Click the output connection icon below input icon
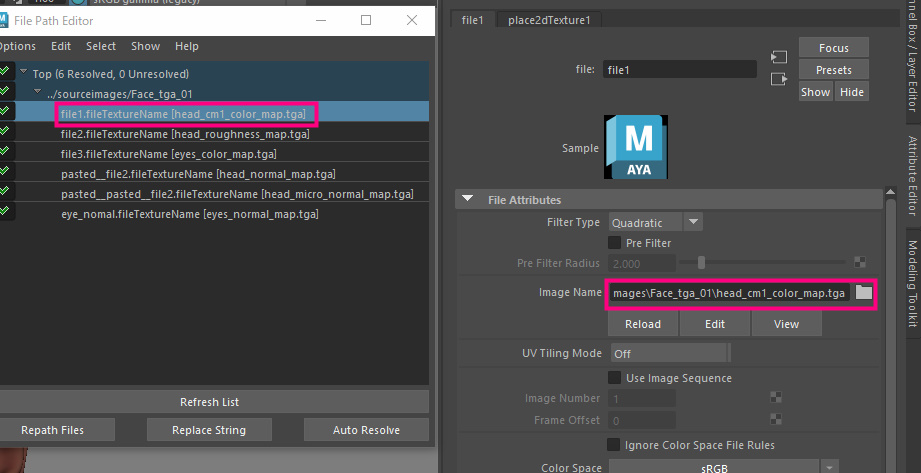921x473 pixels. [x=779, y=79]
